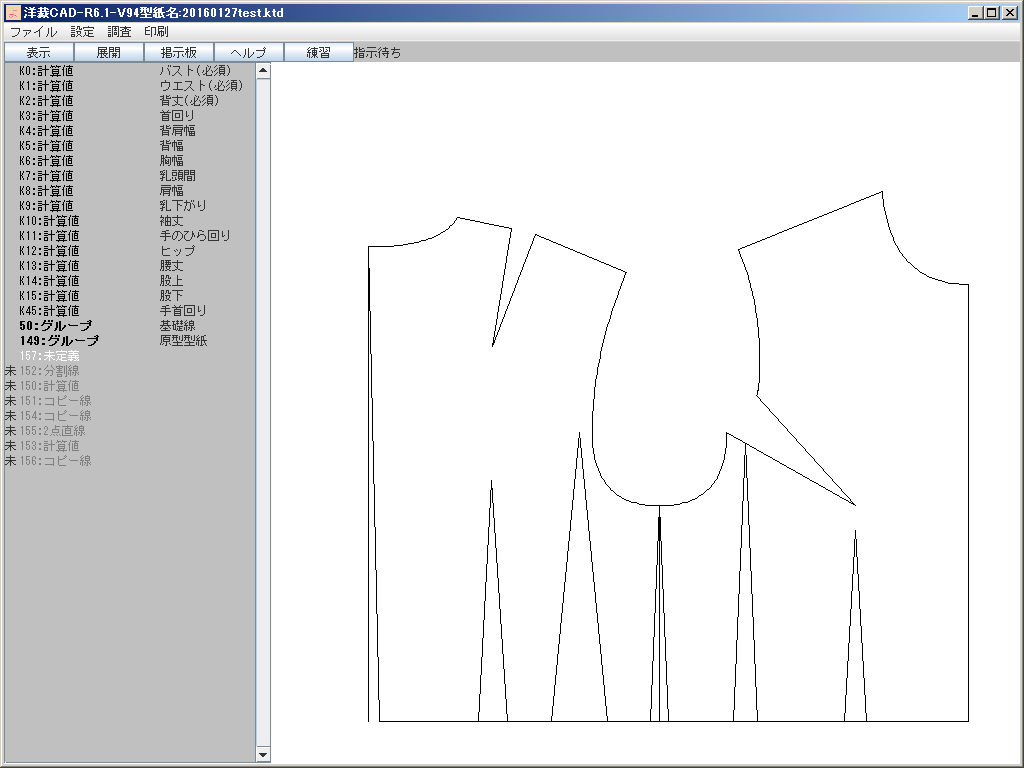Screen dimensions: 1024x768
Task: Click the ヒップ label
Action: pos(178,251)
